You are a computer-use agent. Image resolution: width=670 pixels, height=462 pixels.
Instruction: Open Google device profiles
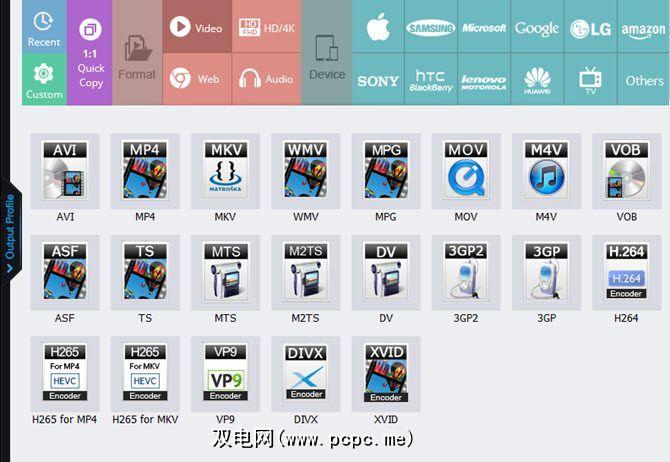[537, 26]
